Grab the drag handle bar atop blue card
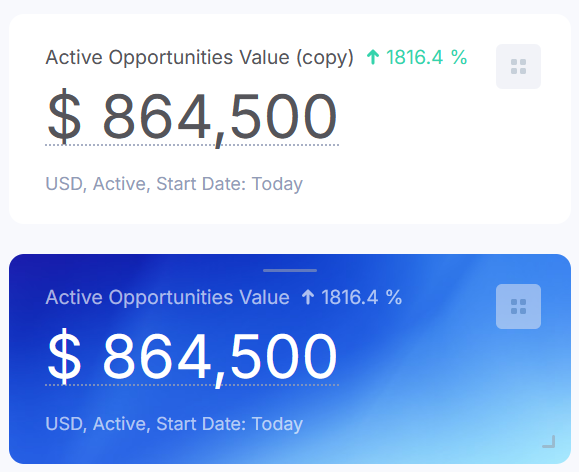 pos(290,270)
